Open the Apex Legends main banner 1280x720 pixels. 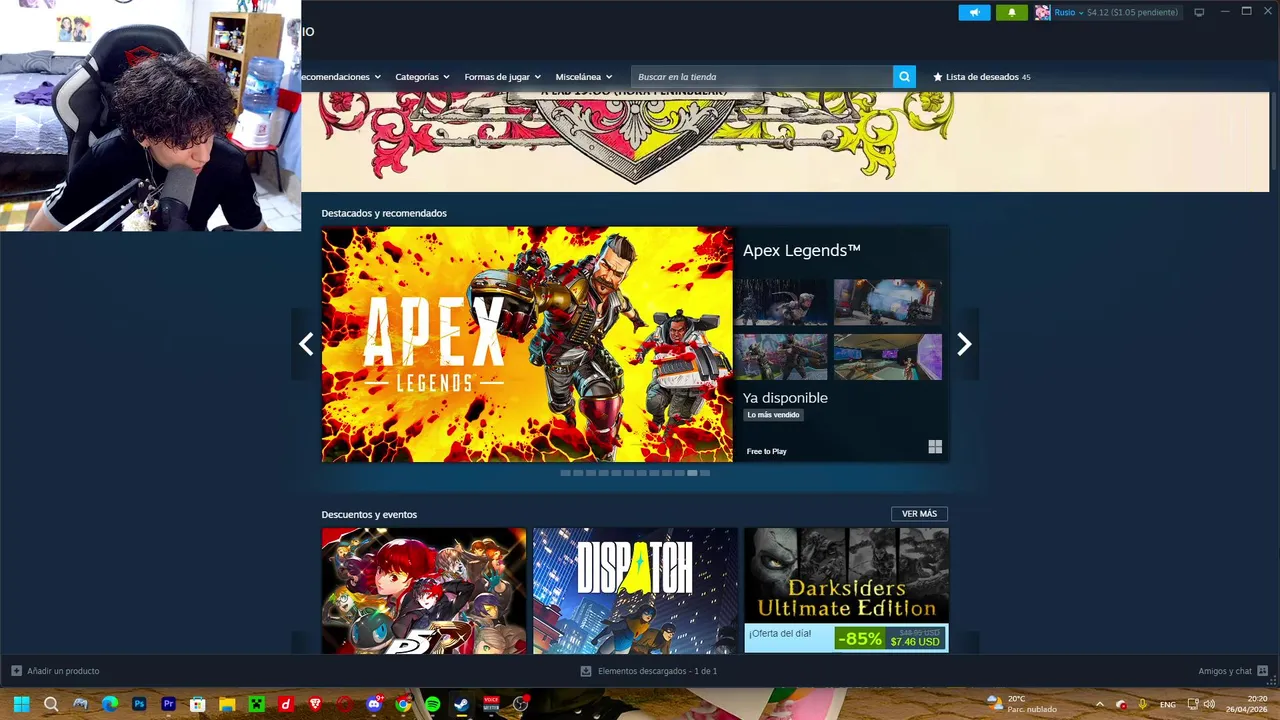(527, 344)
